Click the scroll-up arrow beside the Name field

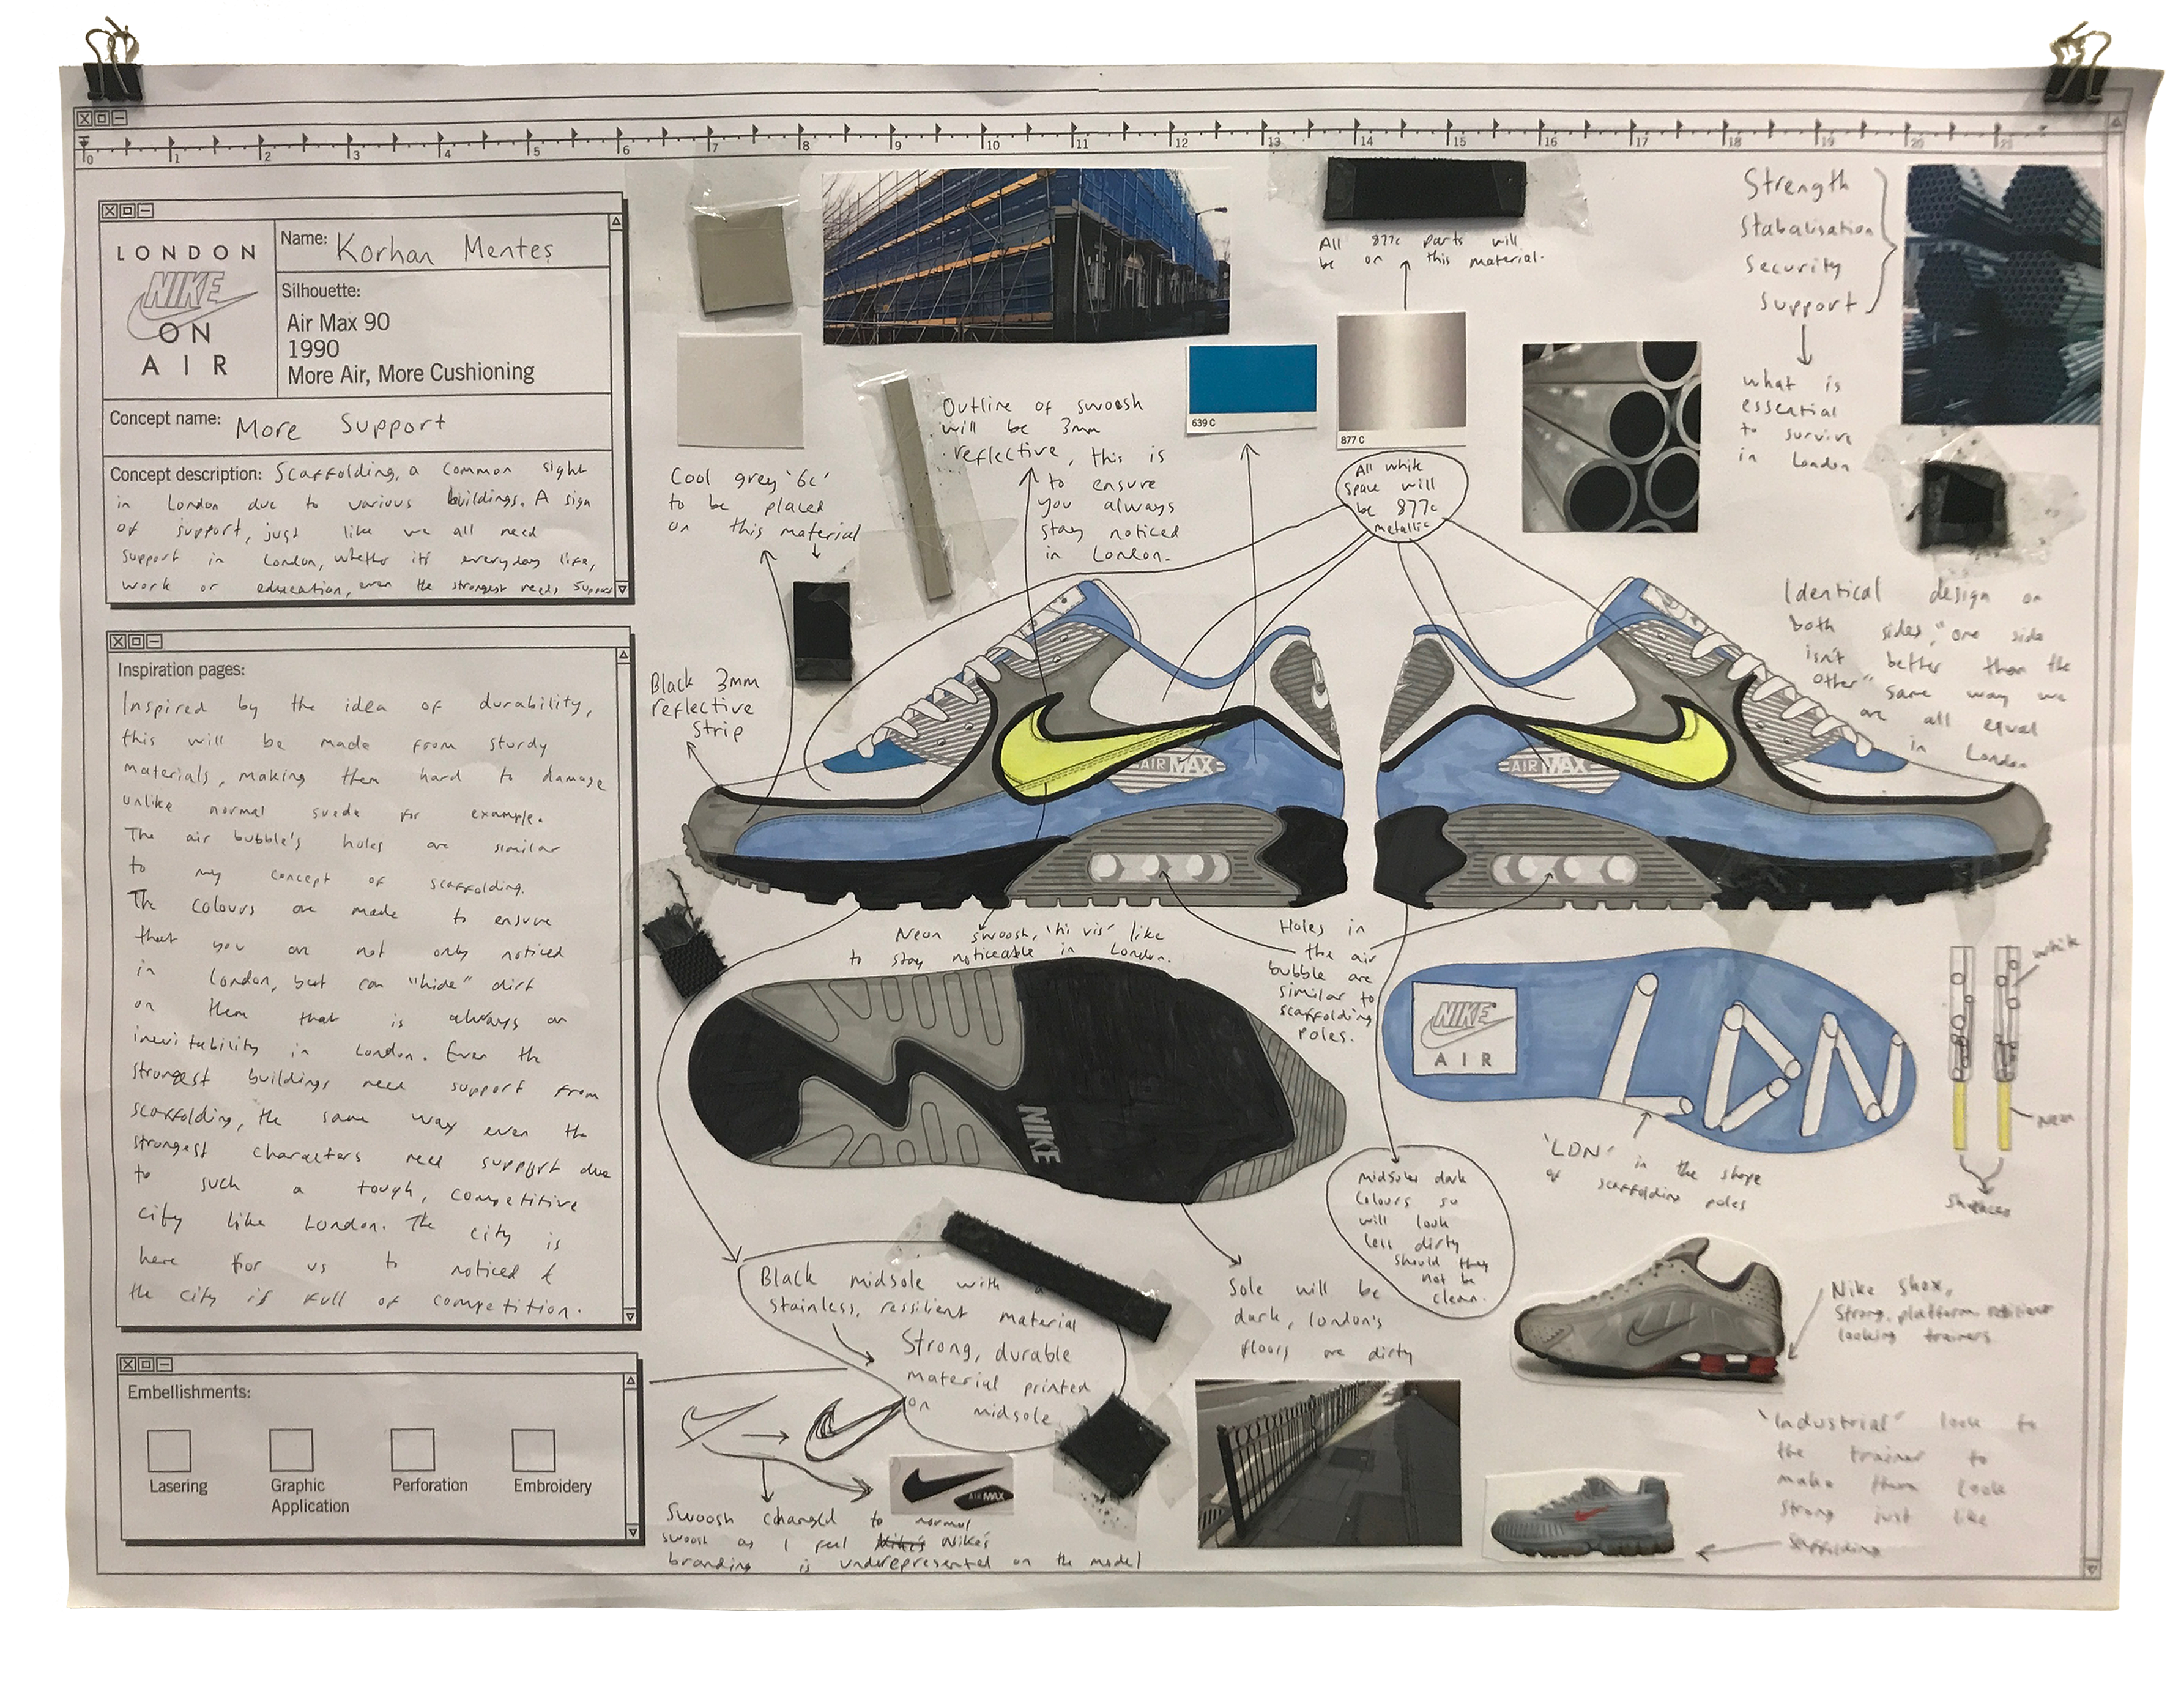pos(617,222)
